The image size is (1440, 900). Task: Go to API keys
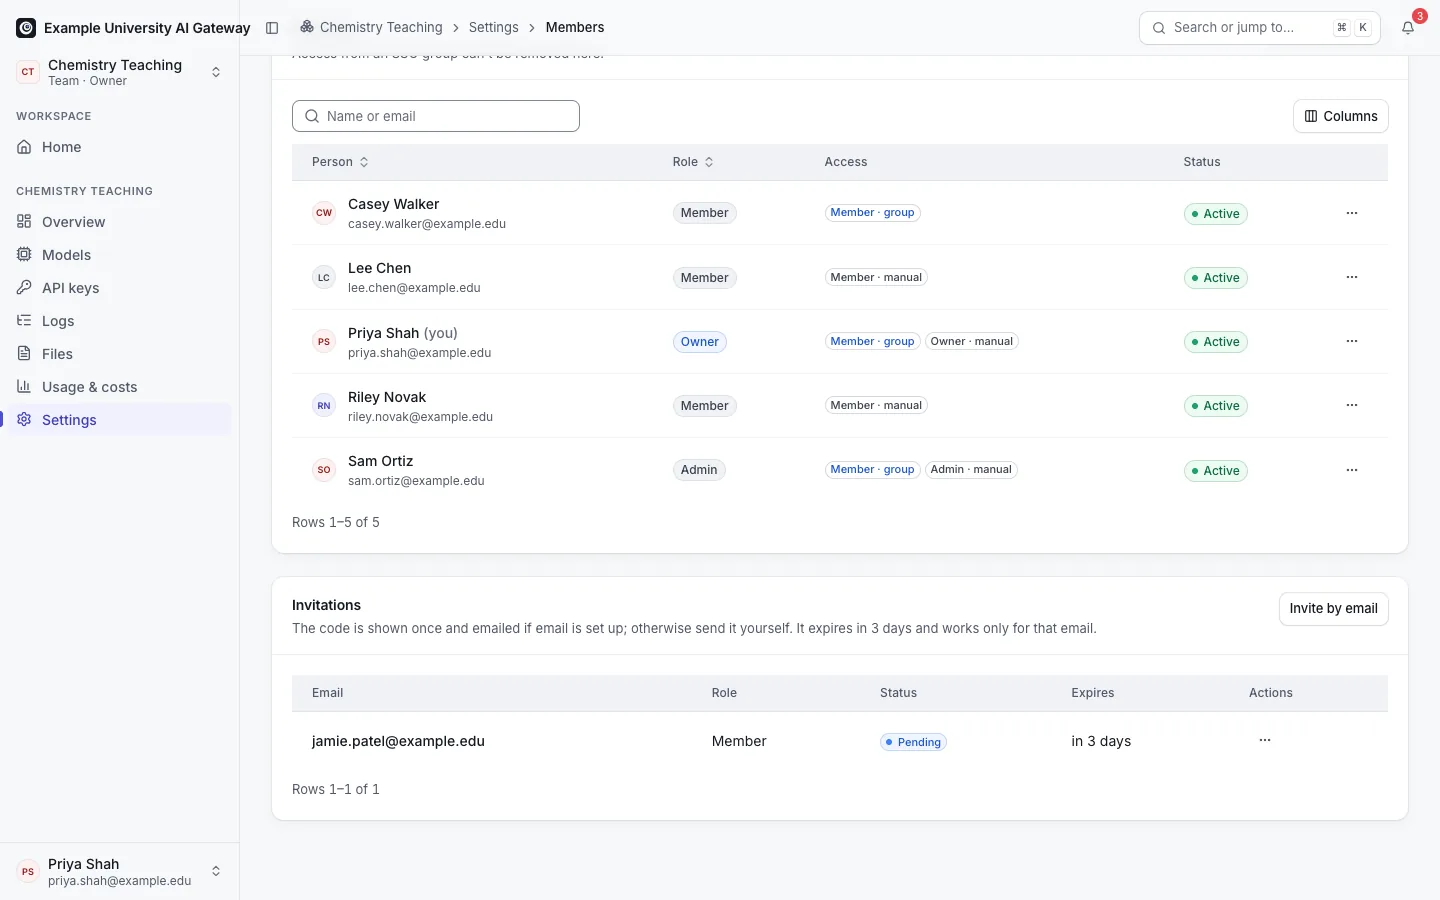(119, 288)
